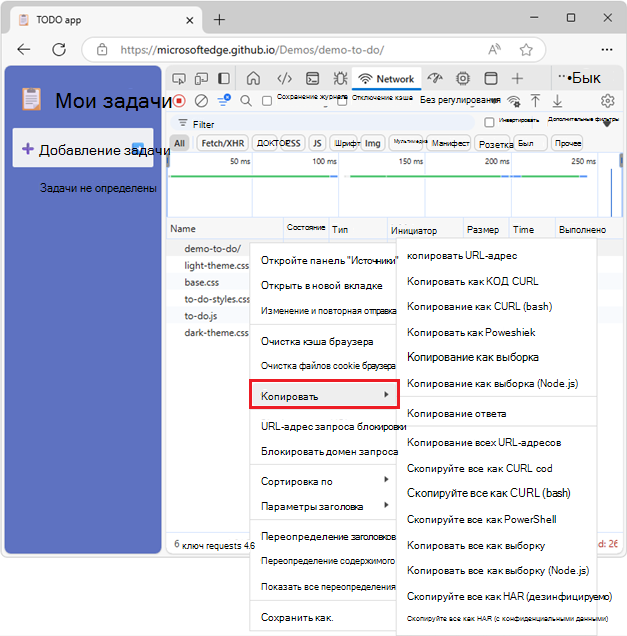Open the Sources bug icon tool
This screenshot has width=627, height=636.
point(340,78)
